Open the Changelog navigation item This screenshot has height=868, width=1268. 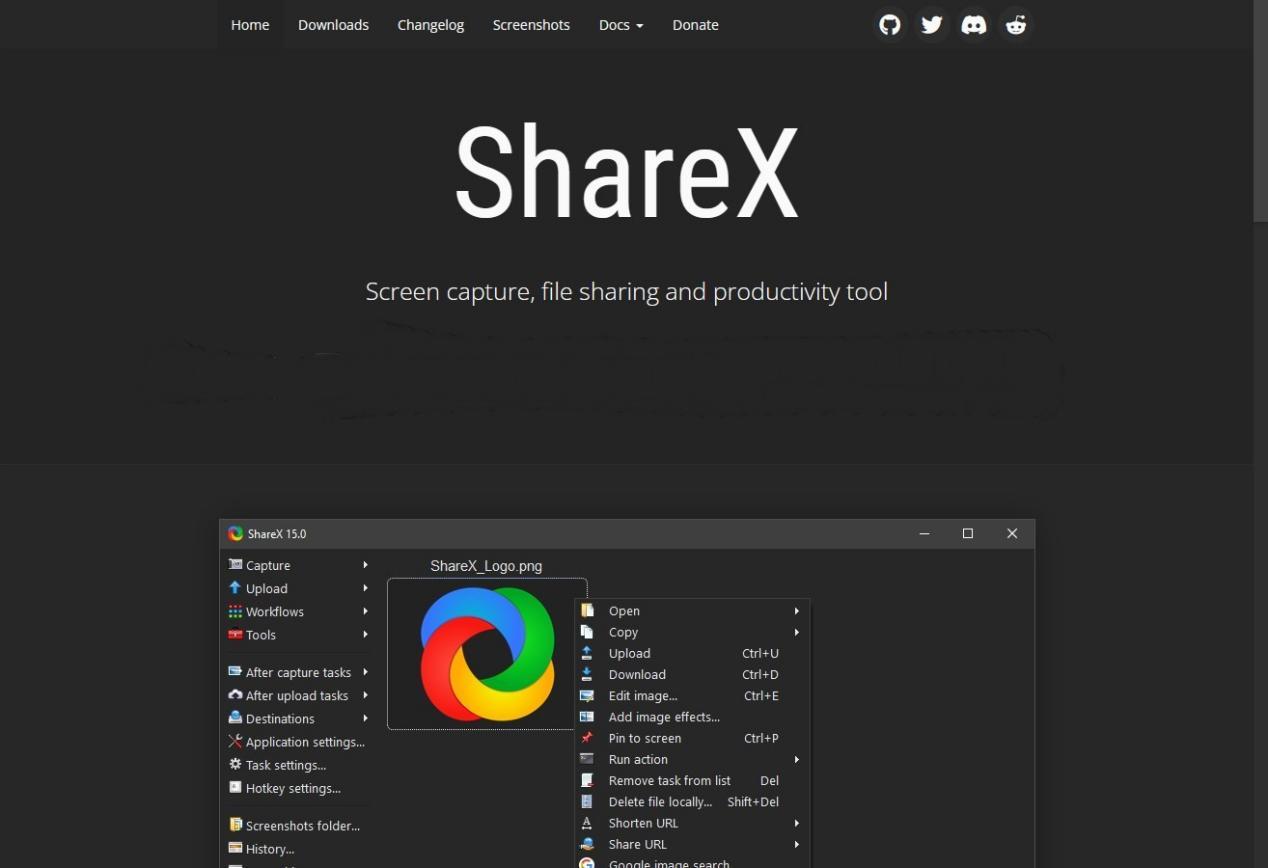[x=430, y=25]
